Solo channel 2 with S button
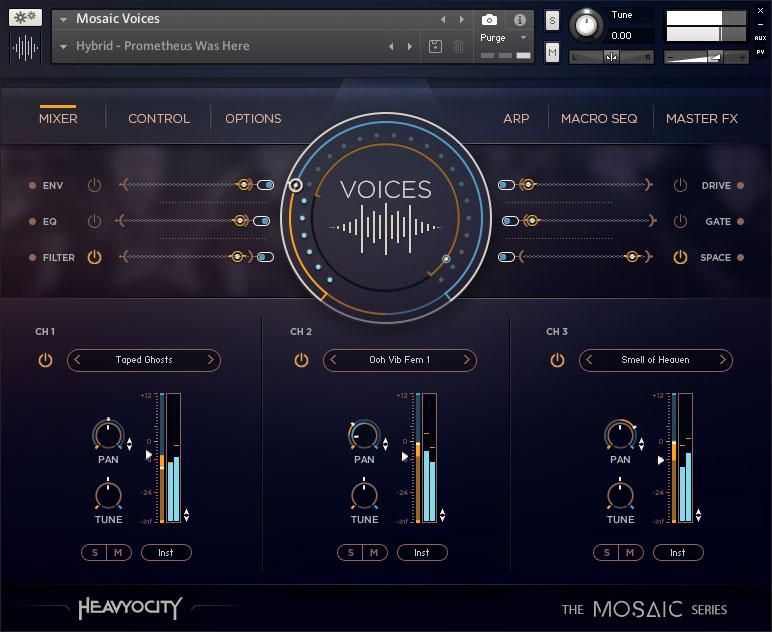Image resolution: width=772 pixels, height=632 pixels. 351,553
